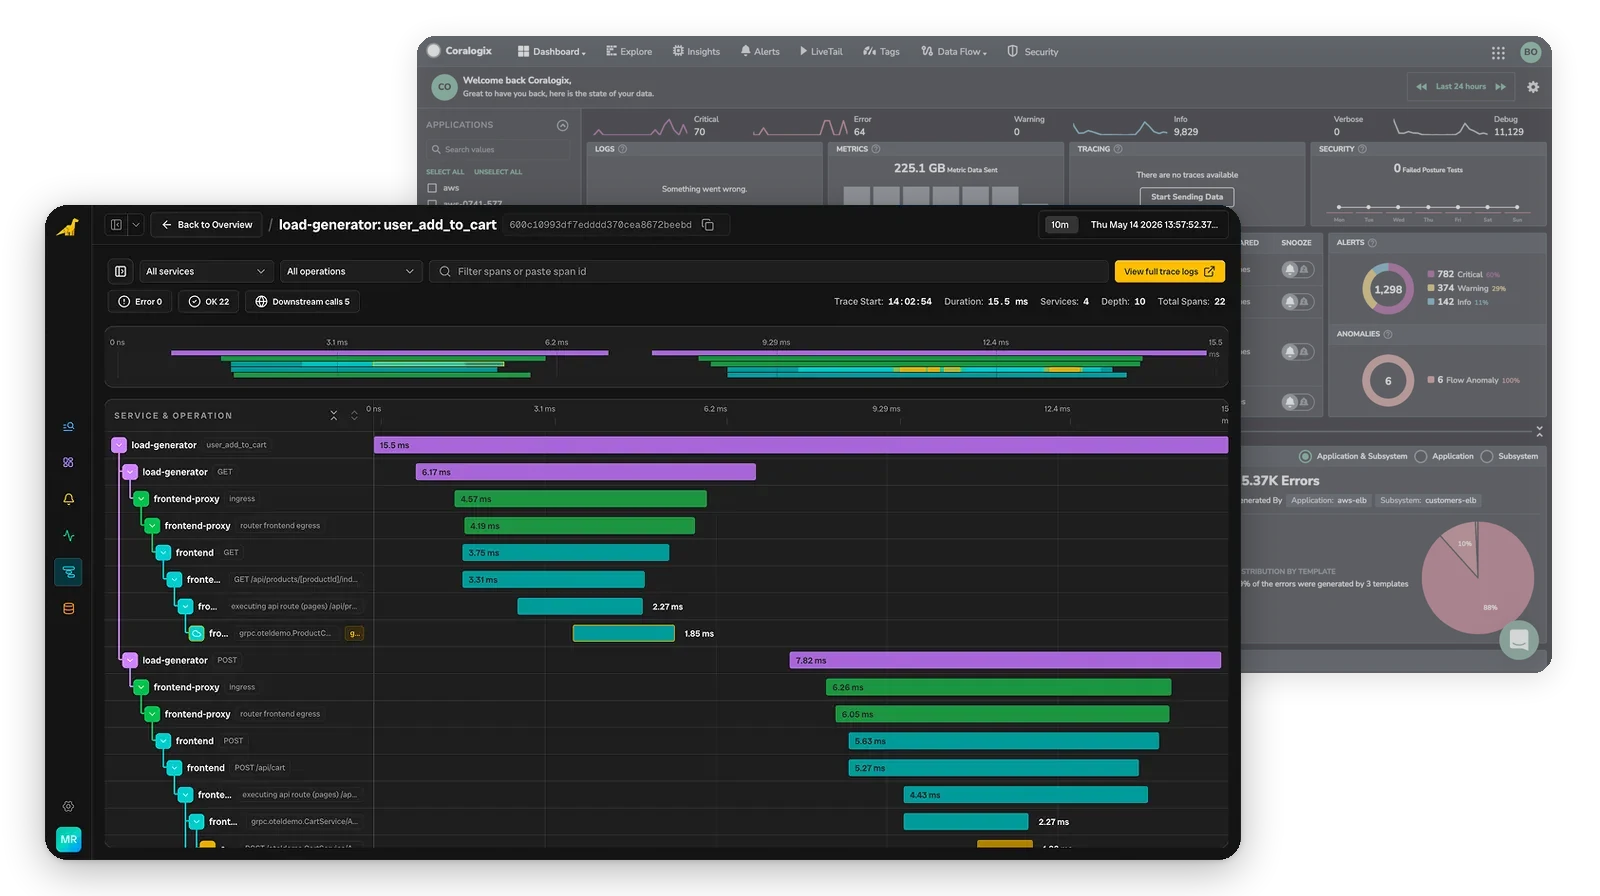The width and height of the screenshot is (1600, 896).
Task: Click Start Sending Data in Tracing panel
Action: click(x=1187, y=197)
